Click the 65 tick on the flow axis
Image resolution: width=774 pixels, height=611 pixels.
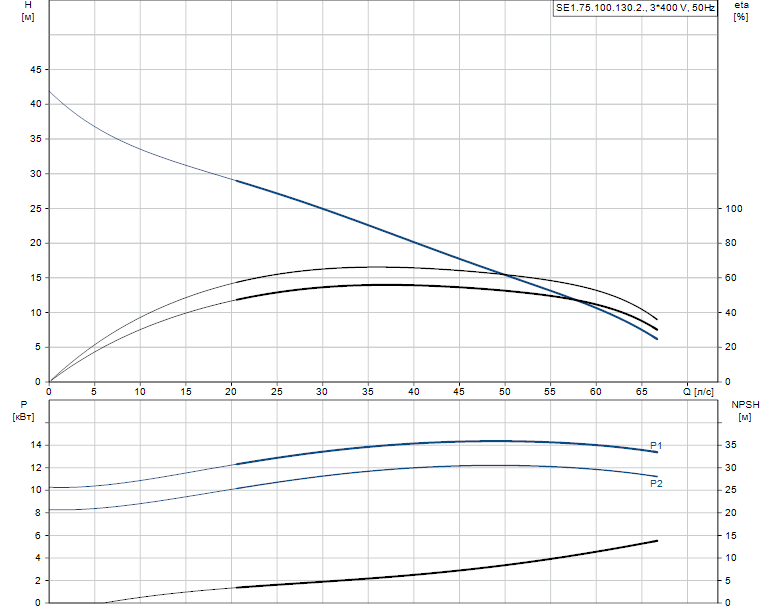click(641, 392)
